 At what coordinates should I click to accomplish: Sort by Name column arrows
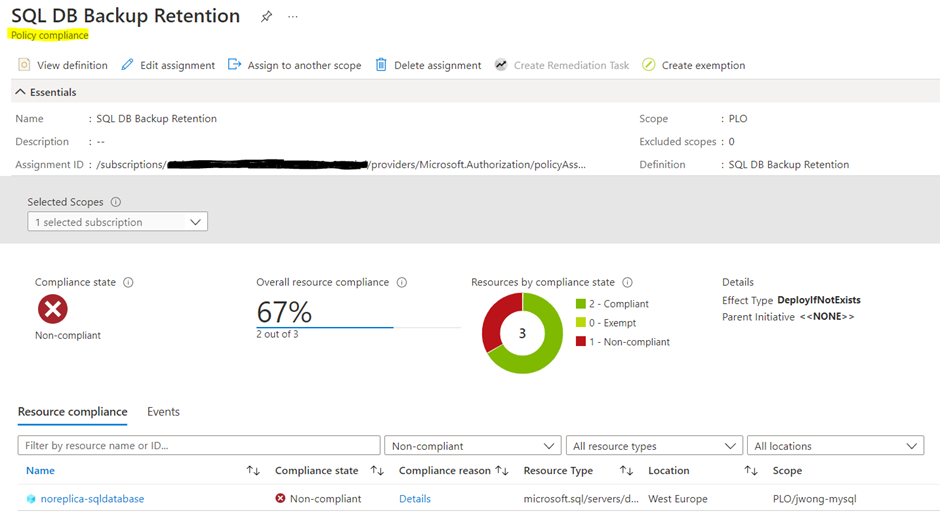[x=253, y=471]
